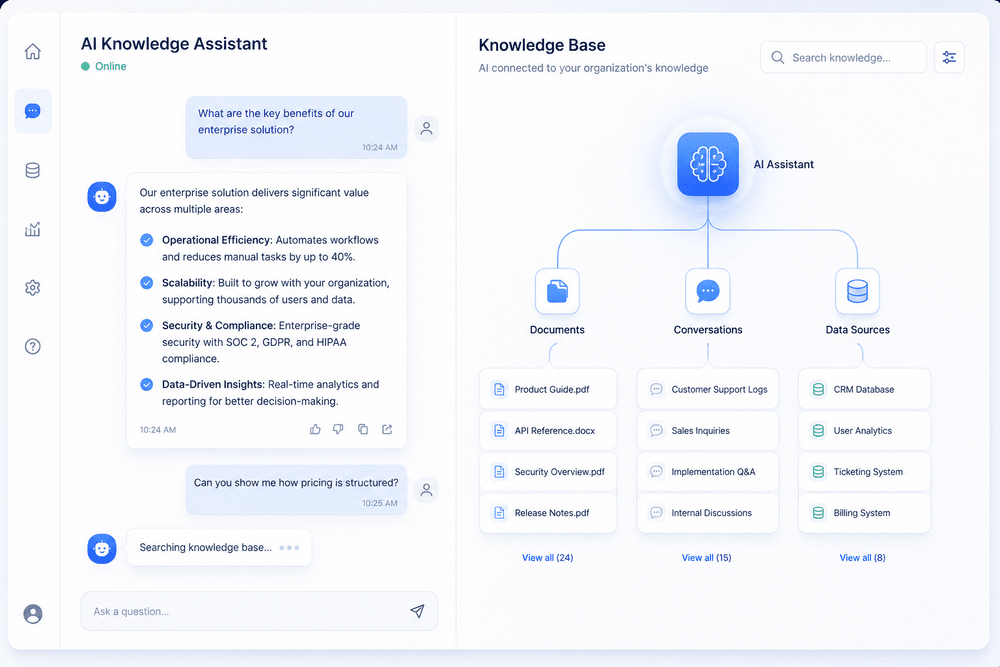Click the AI Assistant label
This screenshot has width=1000, height=667.
pos(784,164)
